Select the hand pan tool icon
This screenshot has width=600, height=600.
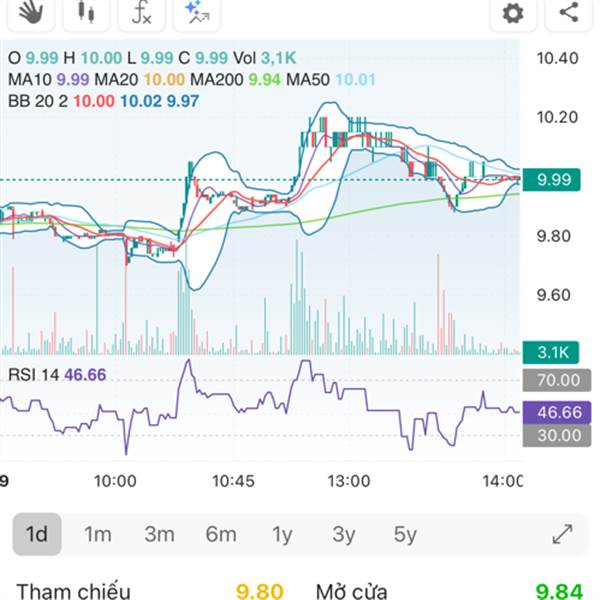[31, 13]
